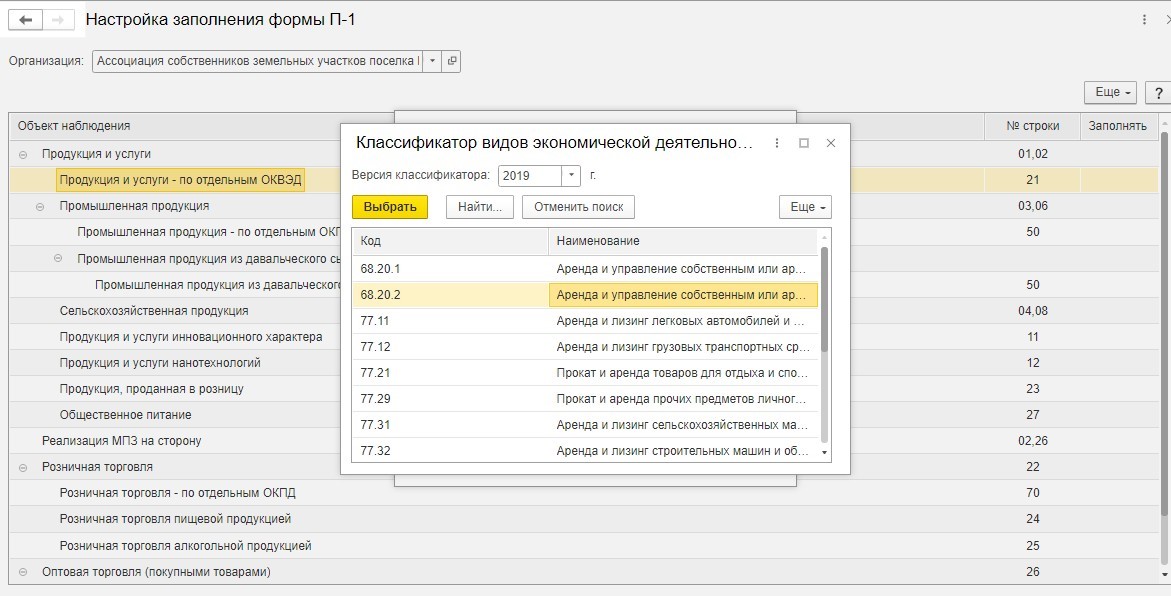Viewport: 1171px width, 596px height.
Task: Select Аренда и лизинг грузовых транспортных name
Action: (683, 347)
